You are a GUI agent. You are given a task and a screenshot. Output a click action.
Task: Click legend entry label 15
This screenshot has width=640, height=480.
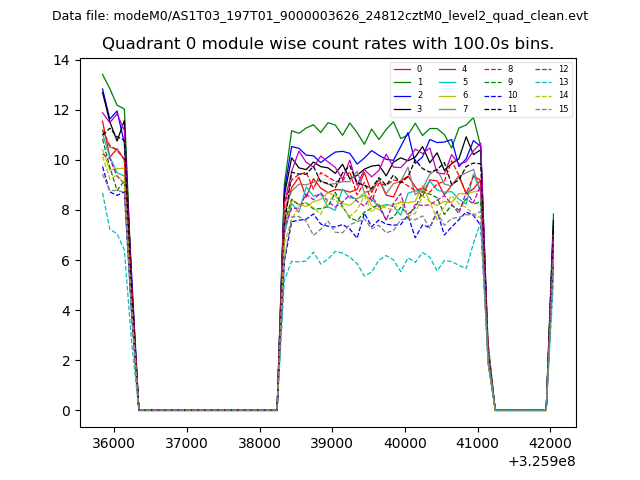pos(563,108)
